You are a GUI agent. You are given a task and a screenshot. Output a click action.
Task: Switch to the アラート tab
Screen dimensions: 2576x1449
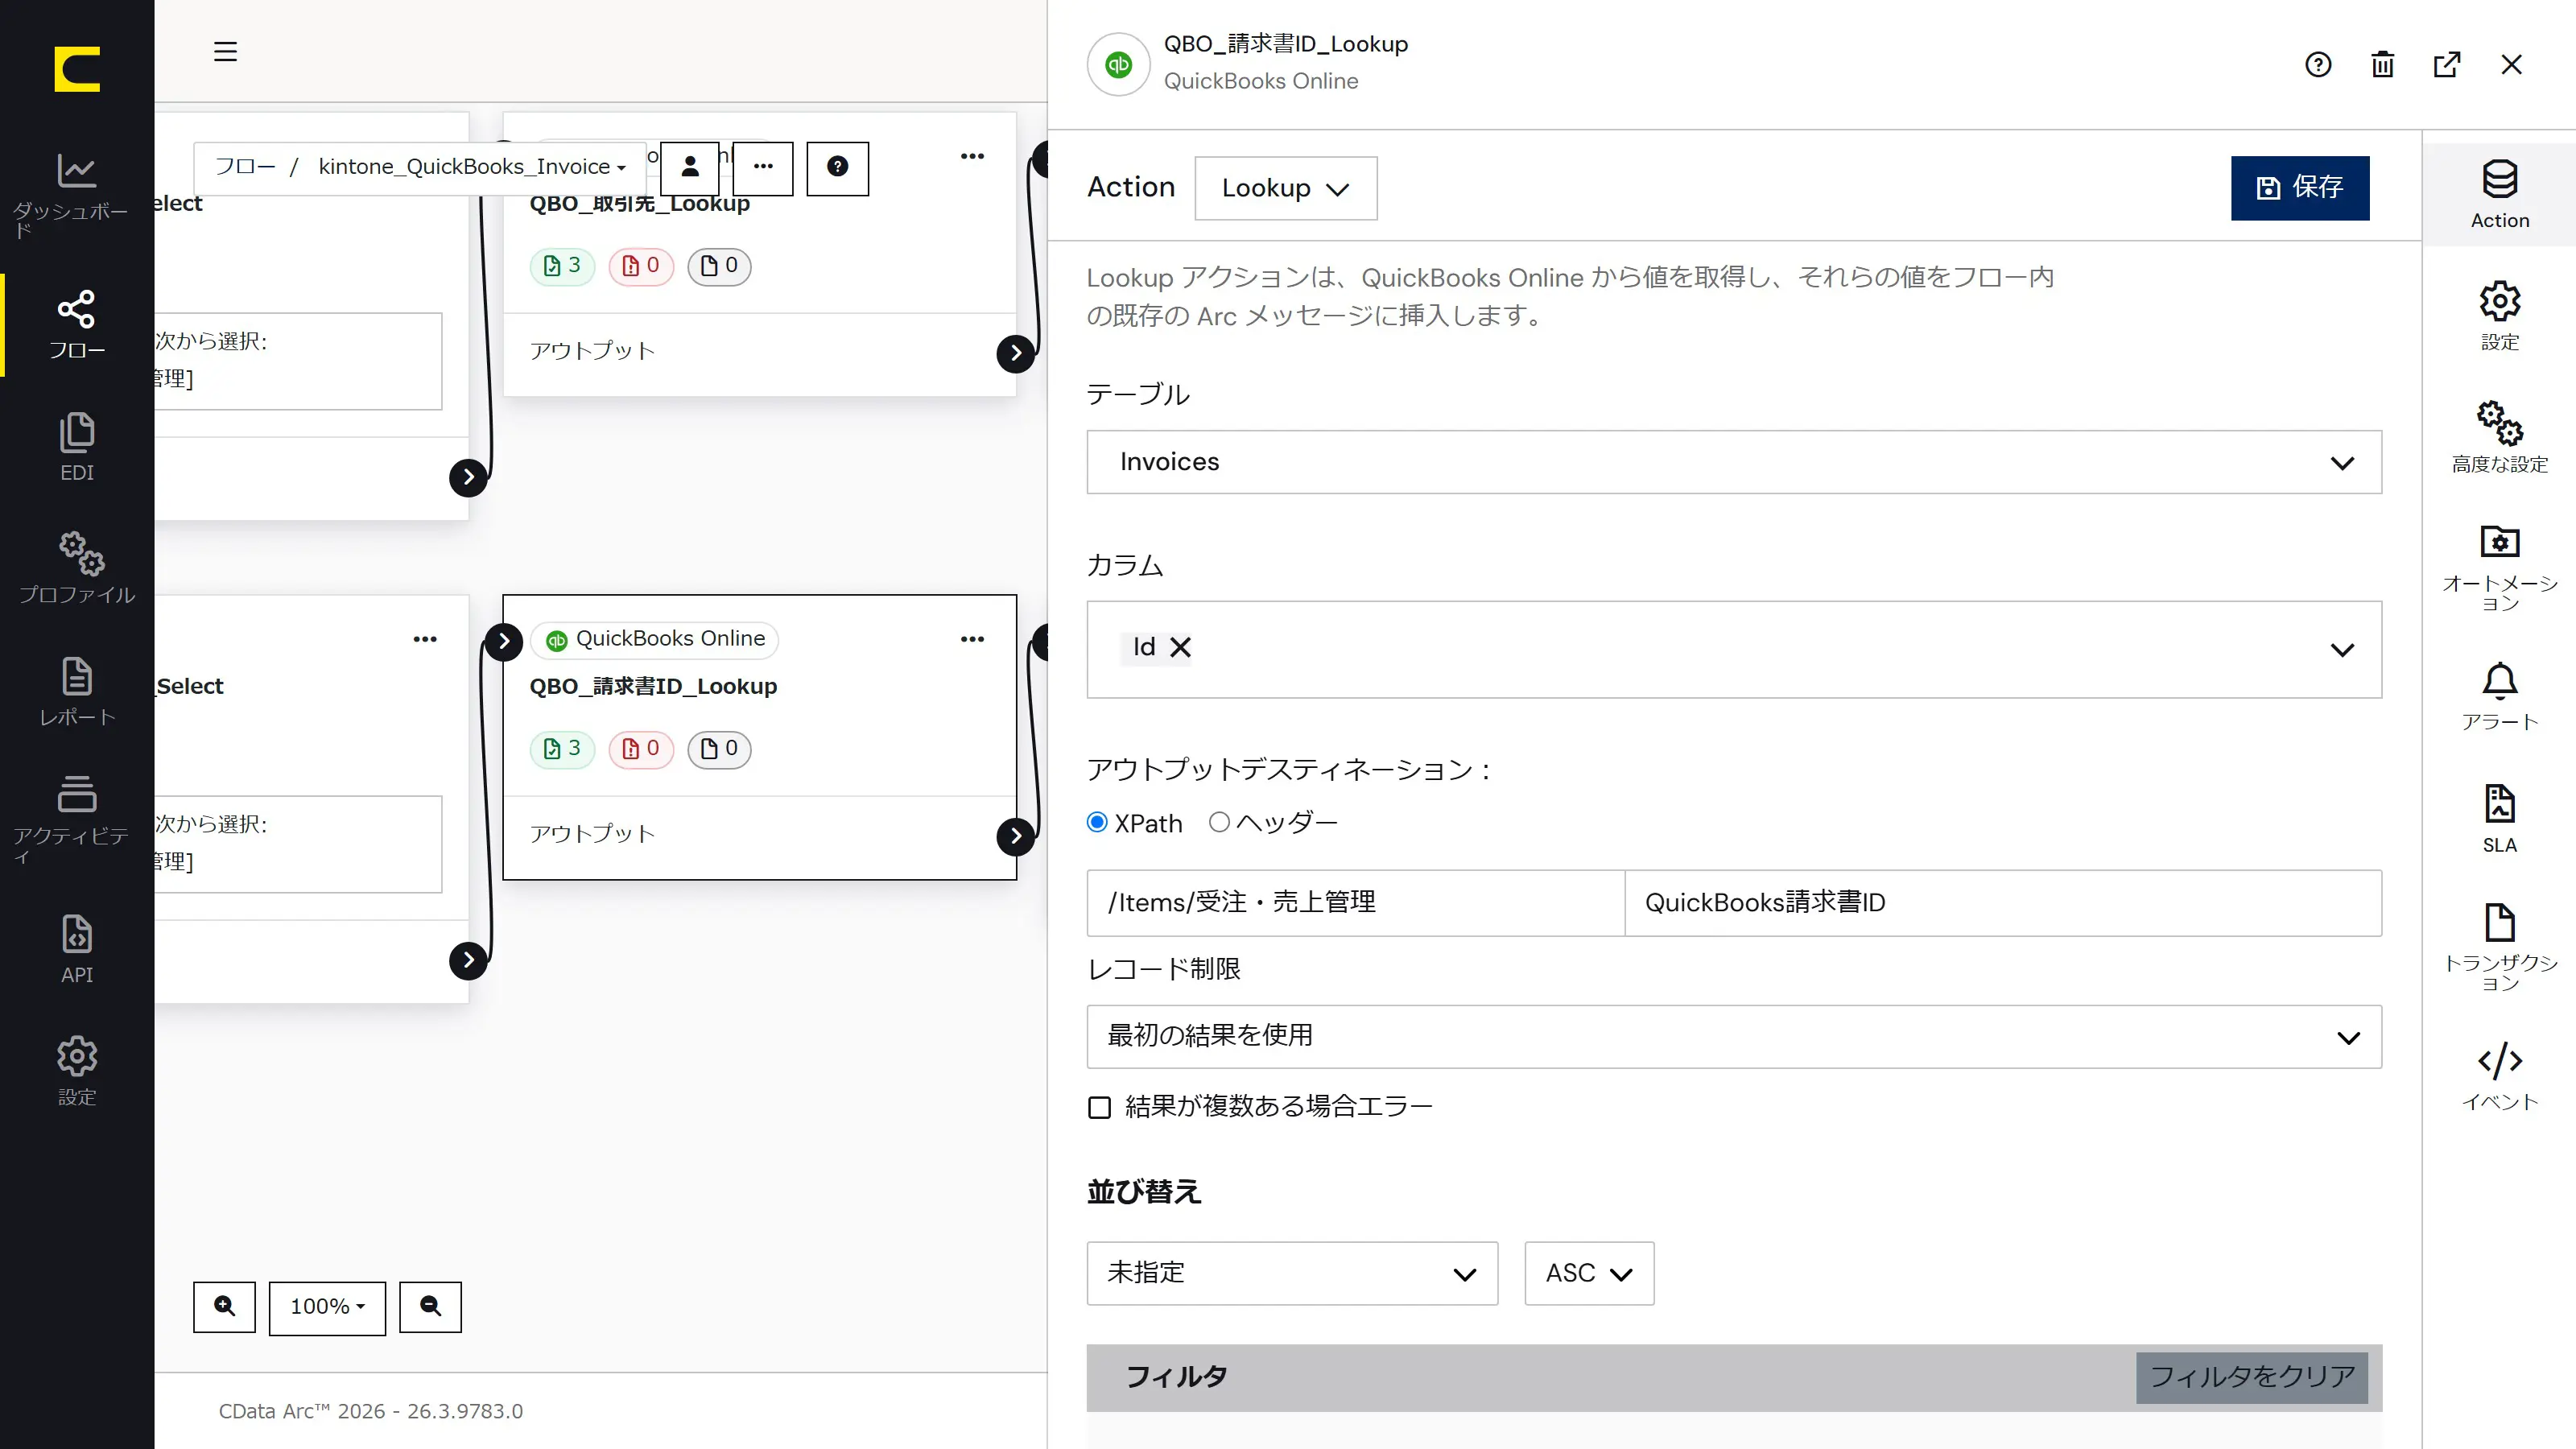point(2499,697)
